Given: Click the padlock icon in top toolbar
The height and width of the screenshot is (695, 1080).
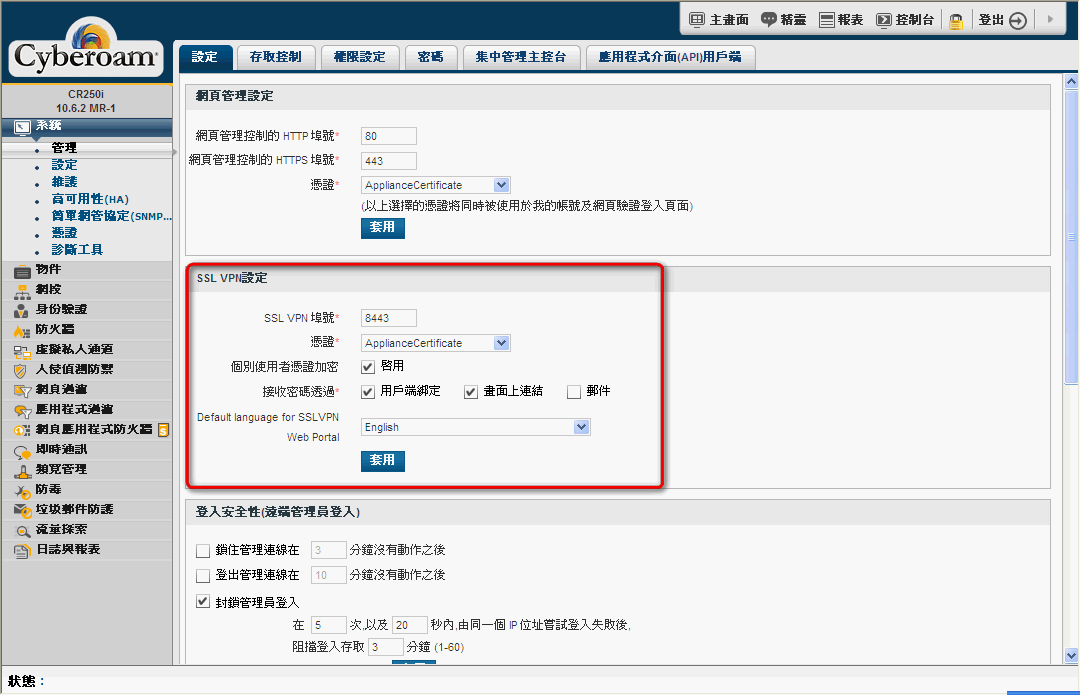Looking at the screenshot, I should coord(955,21).
